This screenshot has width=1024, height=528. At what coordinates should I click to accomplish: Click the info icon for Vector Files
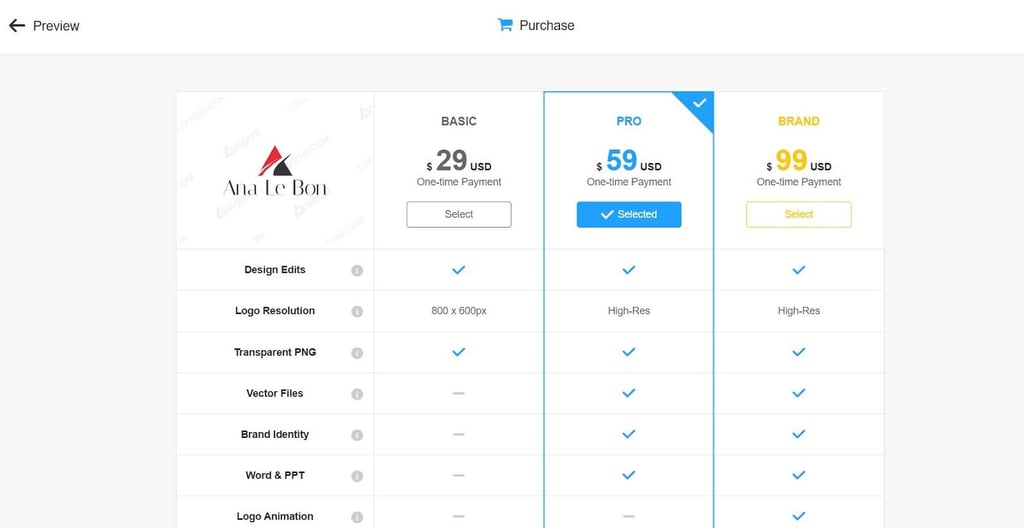pyautogui.click(x=357, y=394)
